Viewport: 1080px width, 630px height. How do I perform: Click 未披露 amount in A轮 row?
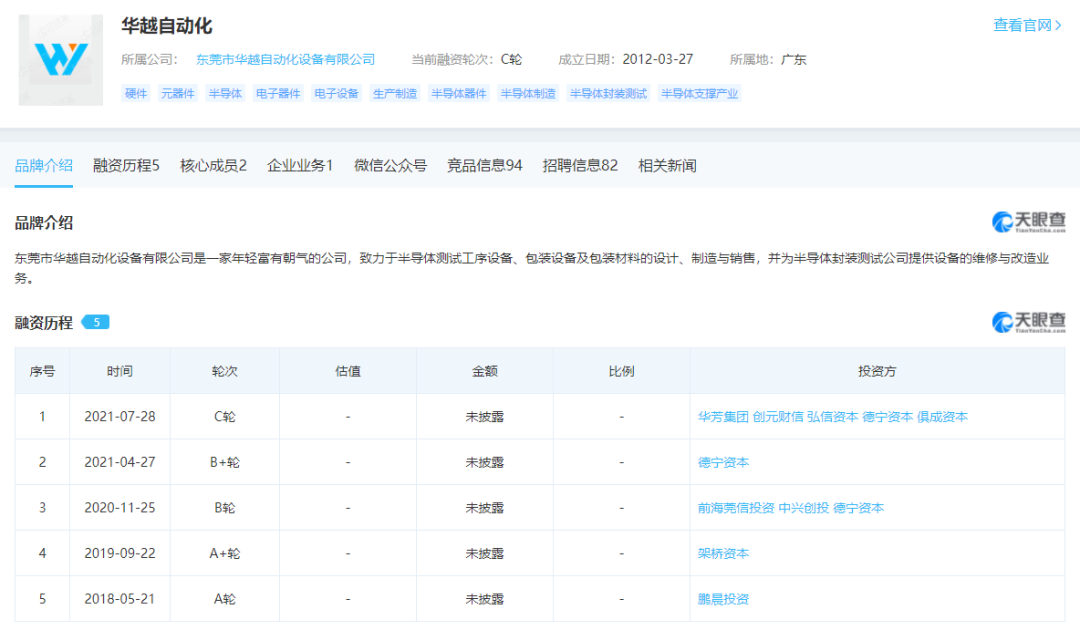click(x=484, y=598)
